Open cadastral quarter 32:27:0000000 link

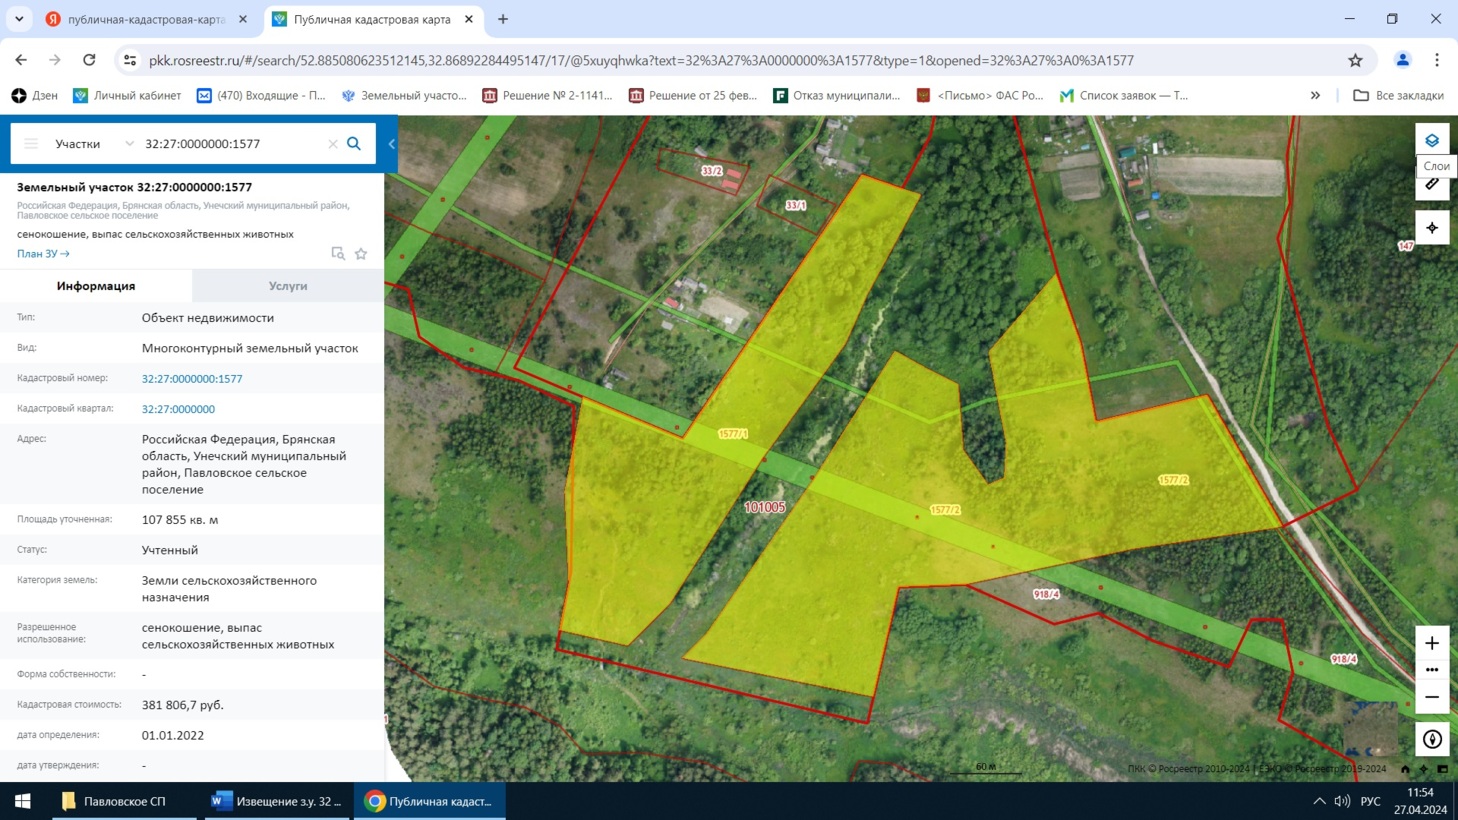click(178, 409)
